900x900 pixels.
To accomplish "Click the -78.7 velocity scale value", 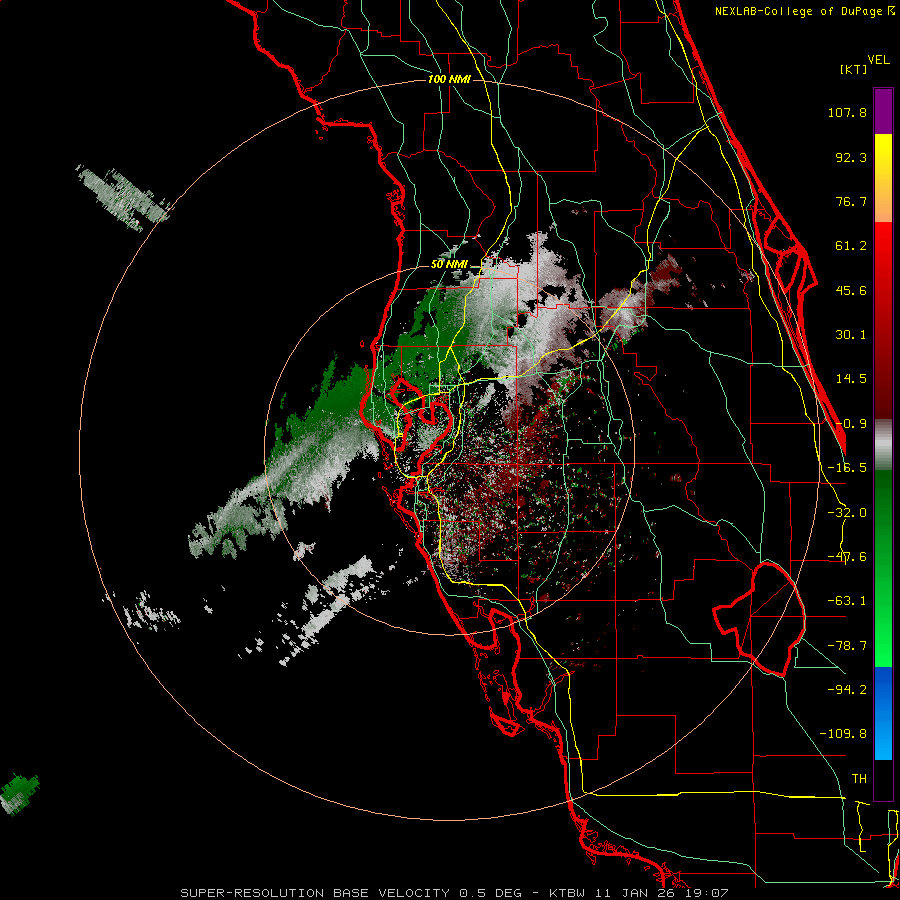I will [x=847, y=646].
